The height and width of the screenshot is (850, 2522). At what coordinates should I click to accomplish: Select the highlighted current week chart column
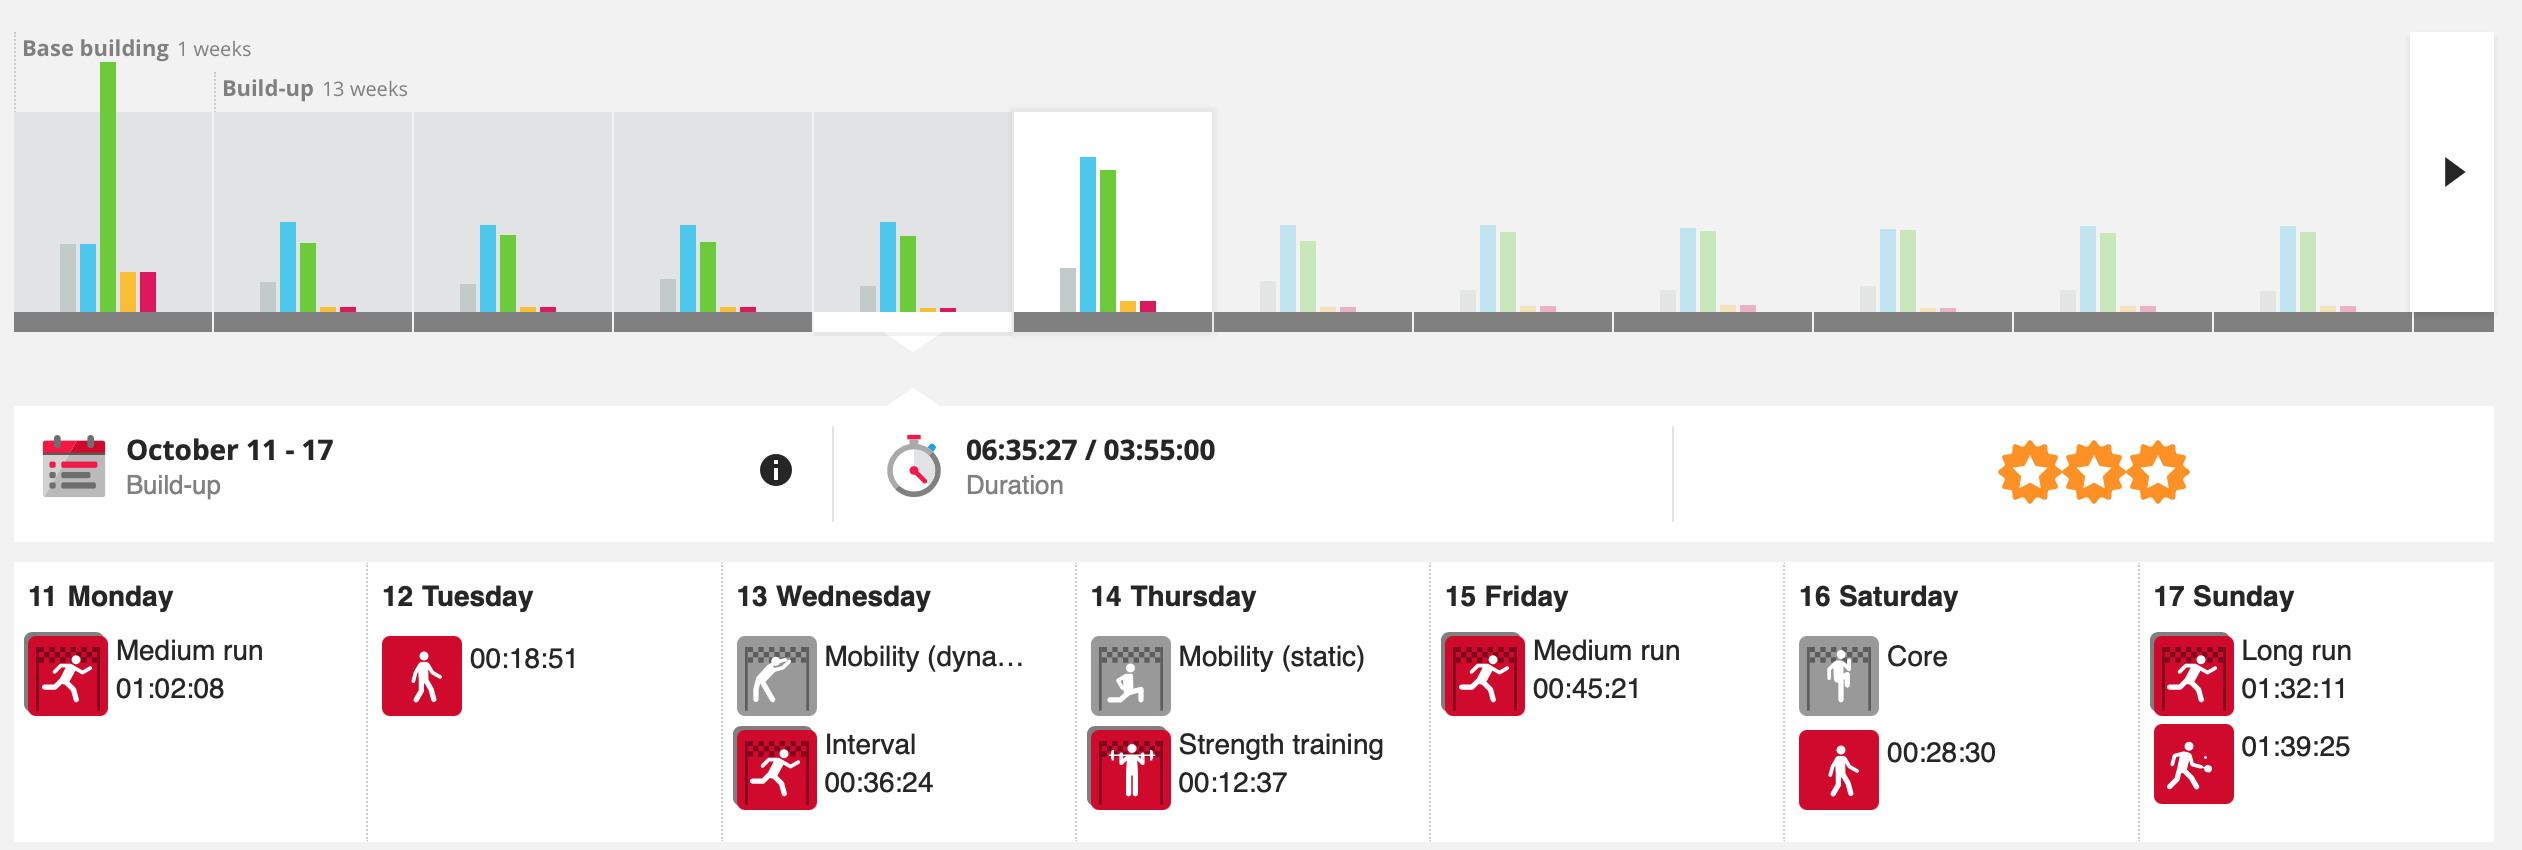coord(1113,220)
